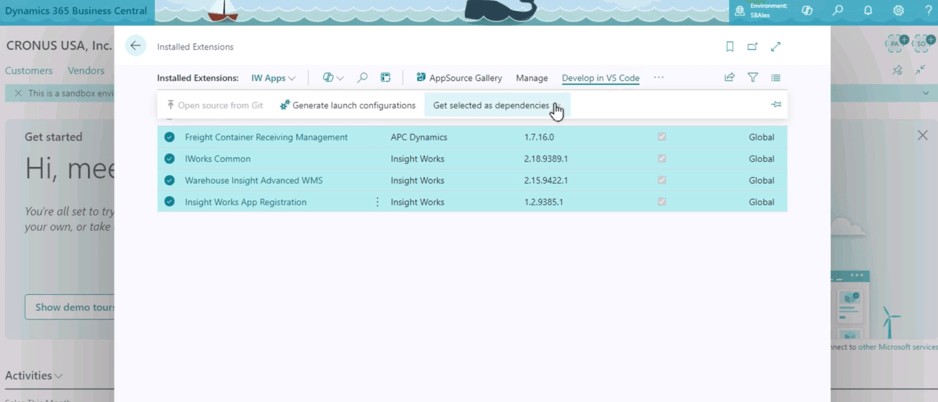The image size is (938, 402).
Task: Open the Manage menu
Action: (532, 78)
